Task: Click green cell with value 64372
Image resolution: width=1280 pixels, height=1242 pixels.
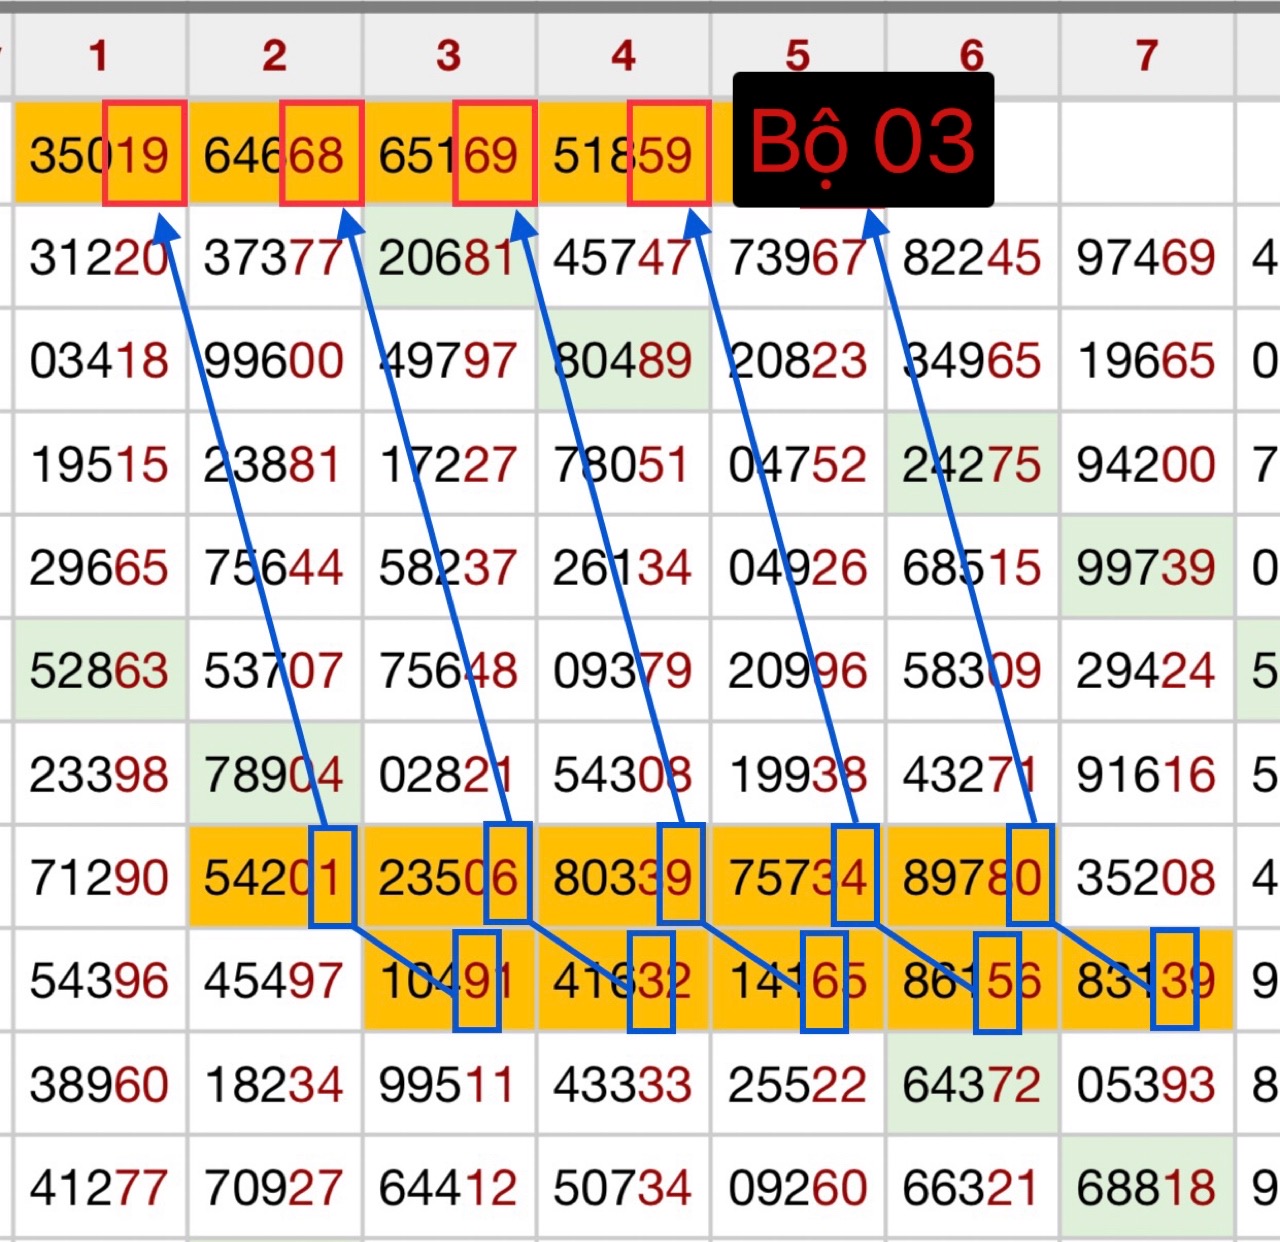Action: point(972,1084)
